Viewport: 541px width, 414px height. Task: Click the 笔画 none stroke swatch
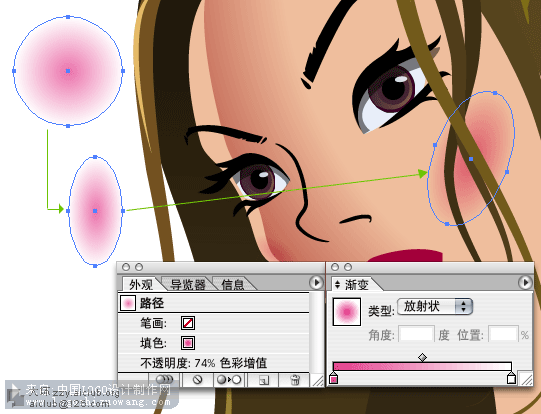coord(188,323)
